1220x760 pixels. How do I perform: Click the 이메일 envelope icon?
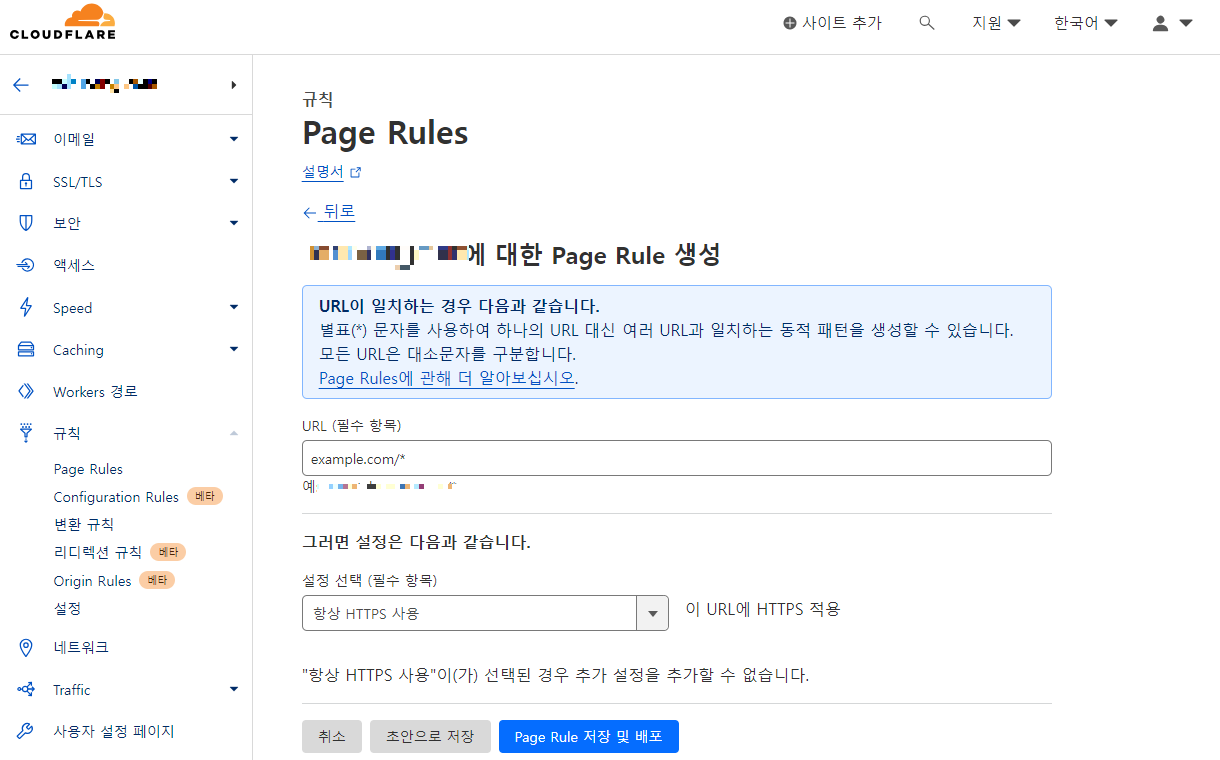click(x=27, y=139)
